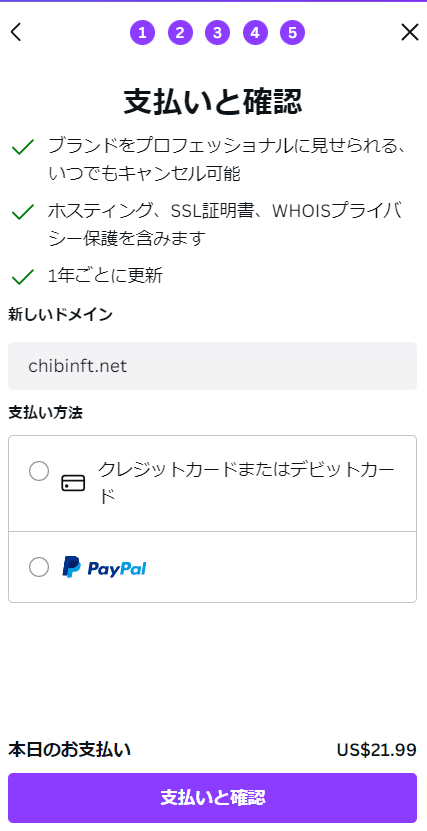Jump to step 3 indicator

tap(217, 33)
